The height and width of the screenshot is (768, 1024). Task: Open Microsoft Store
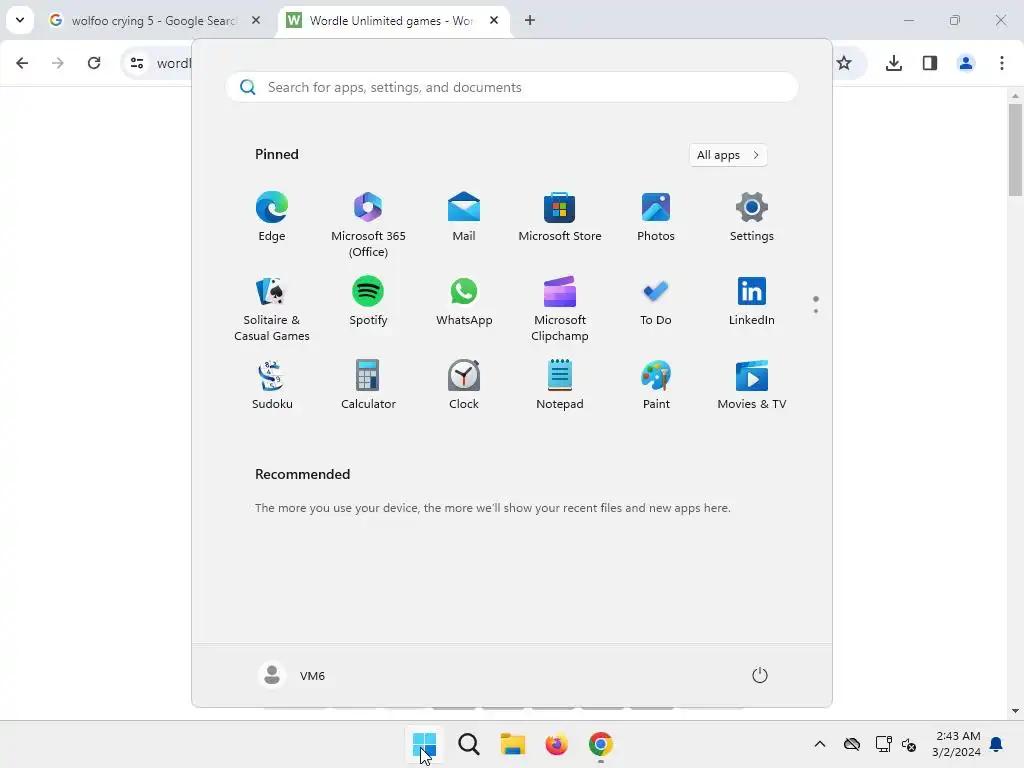coord(560,217)
